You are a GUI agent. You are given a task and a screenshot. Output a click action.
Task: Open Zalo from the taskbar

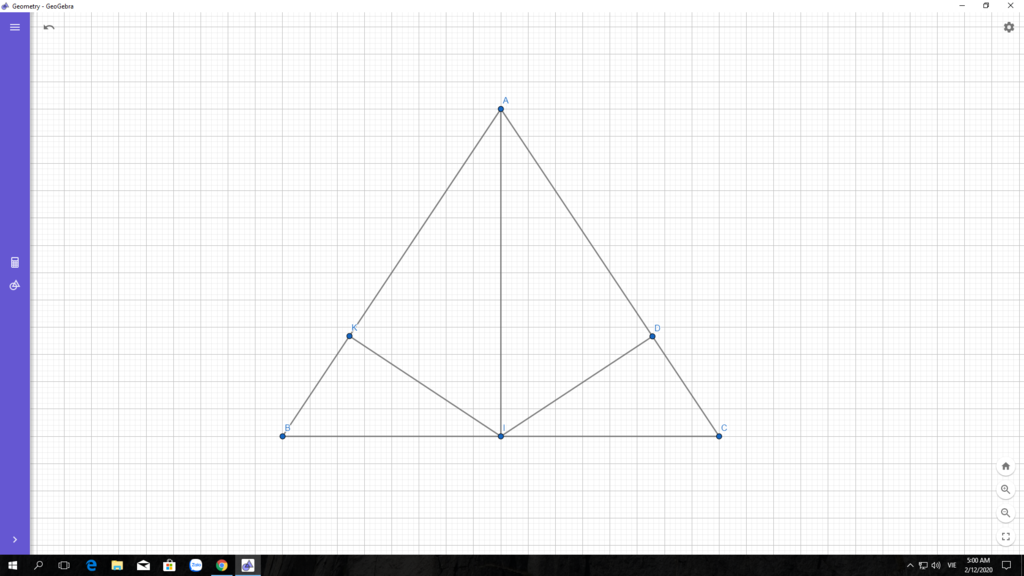(x=196, y=566)
